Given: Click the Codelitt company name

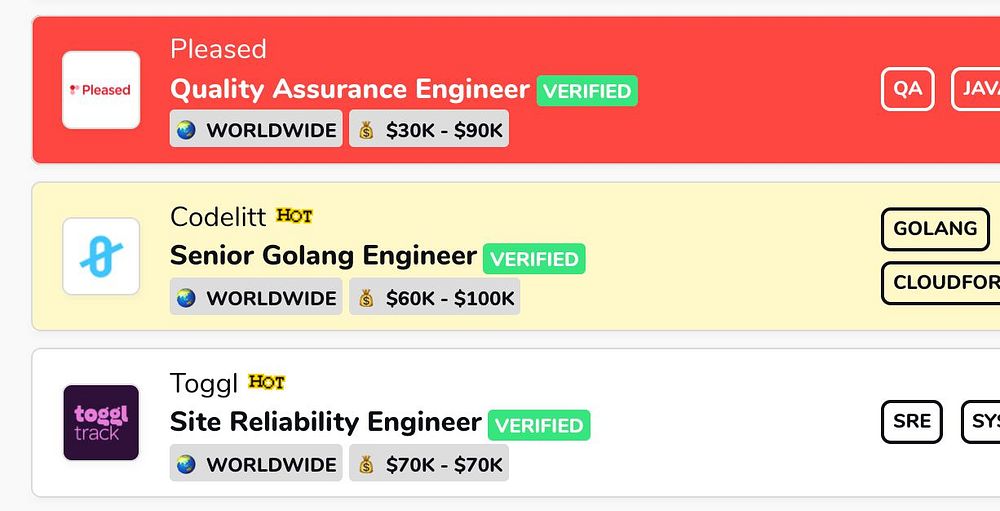Looking at the screenshot, I should click(x=218, y=216).
